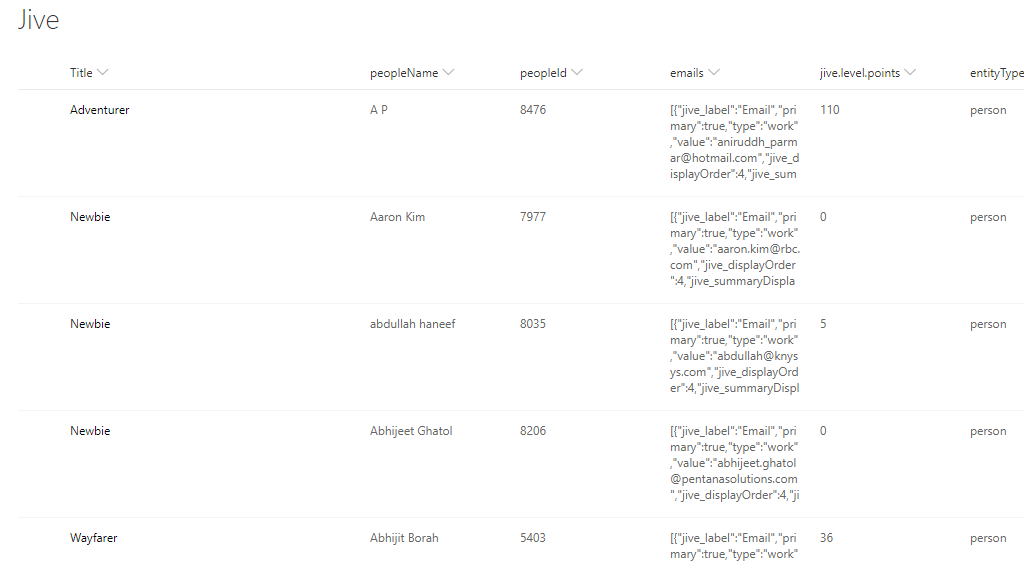Open the Wayfarer list item
The image size is (1024, 561).
tap(94, 538)
